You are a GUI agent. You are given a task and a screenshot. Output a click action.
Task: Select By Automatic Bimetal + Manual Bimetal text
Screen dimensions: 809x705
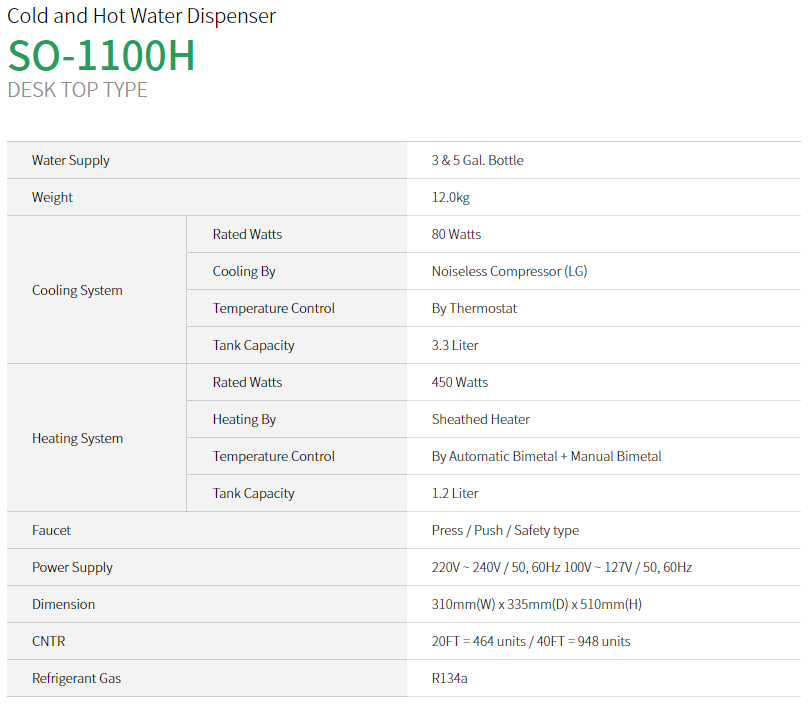[x=546, y=456]
